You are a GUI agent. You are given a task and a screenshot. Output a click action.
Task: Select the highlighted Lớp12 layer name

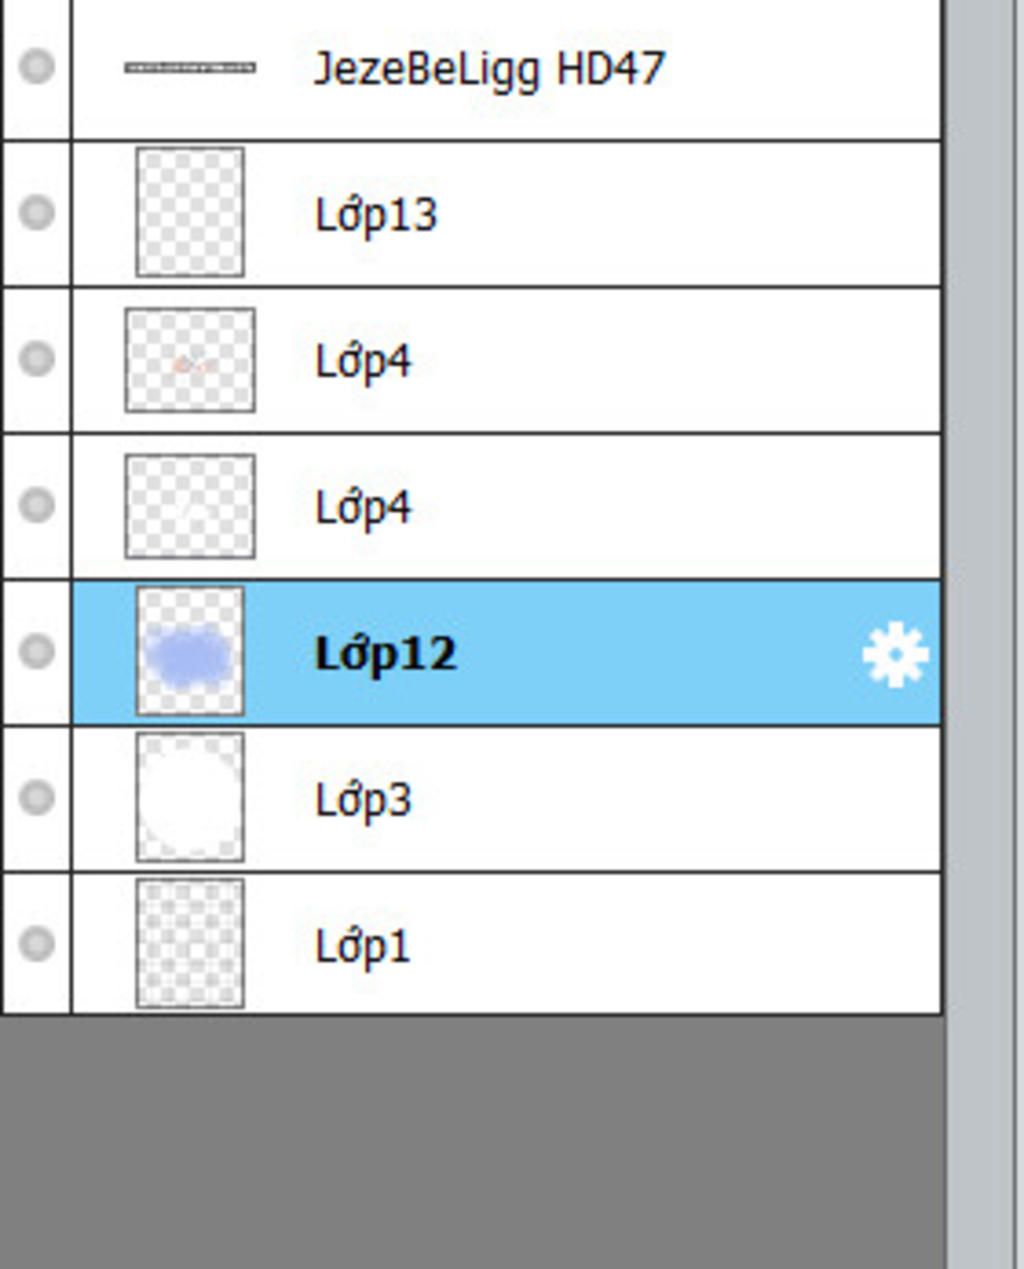[x=386, y=654]
